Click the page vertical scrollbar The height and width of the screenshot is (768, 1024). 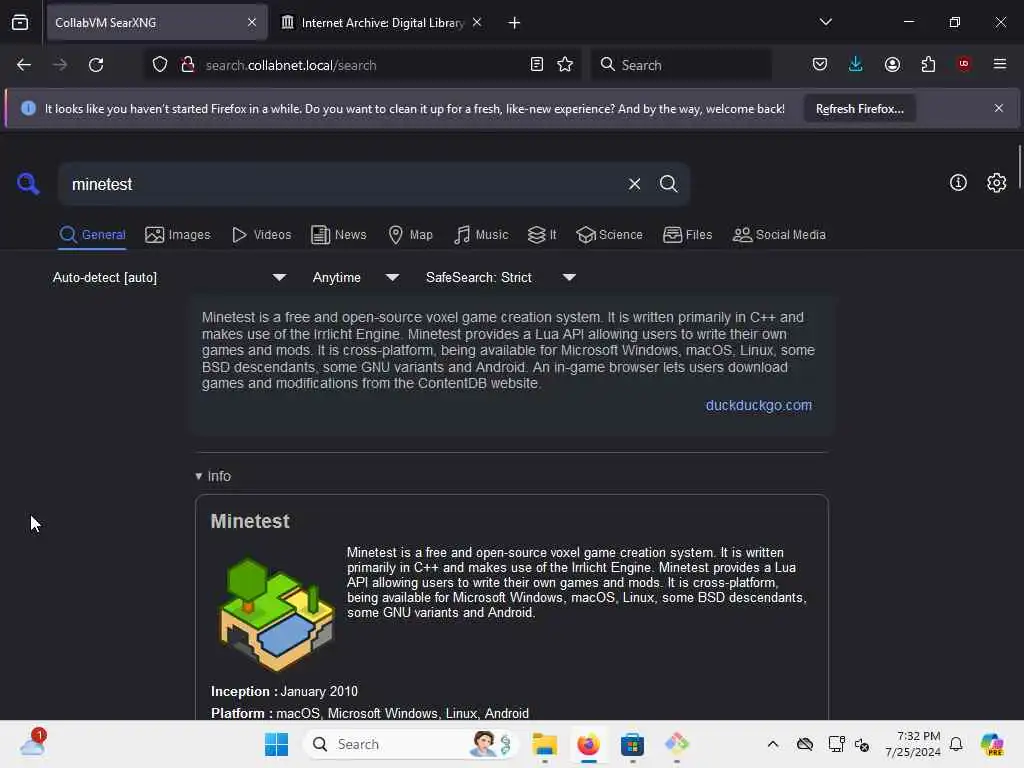(x=1019, y=168)
